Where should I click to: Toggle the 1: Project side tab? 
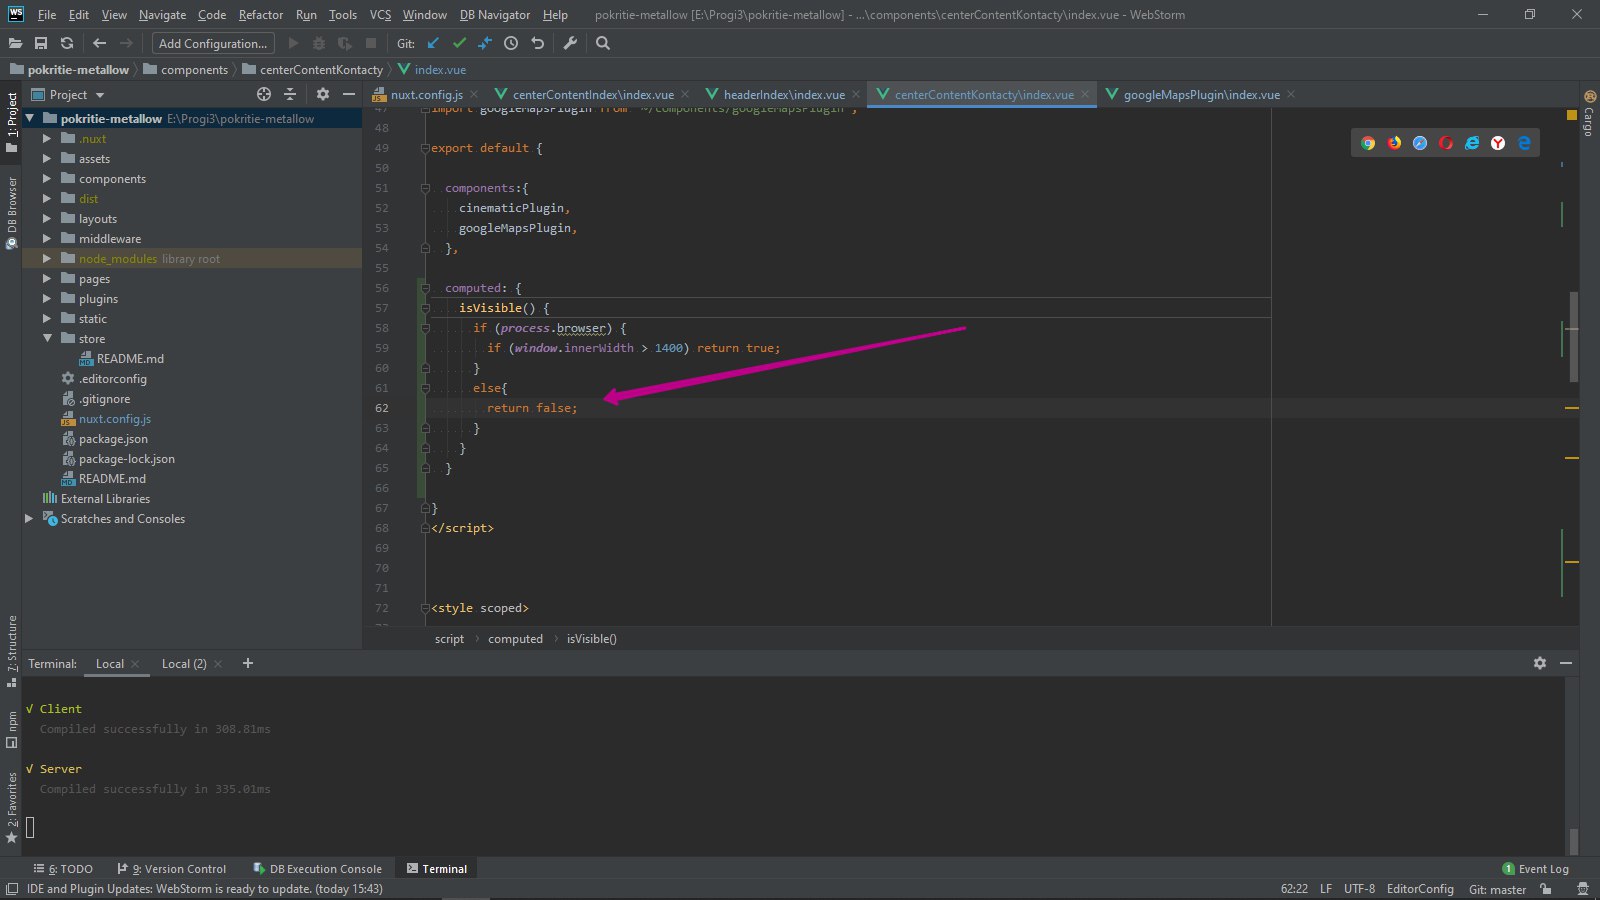tap(12, 121)
